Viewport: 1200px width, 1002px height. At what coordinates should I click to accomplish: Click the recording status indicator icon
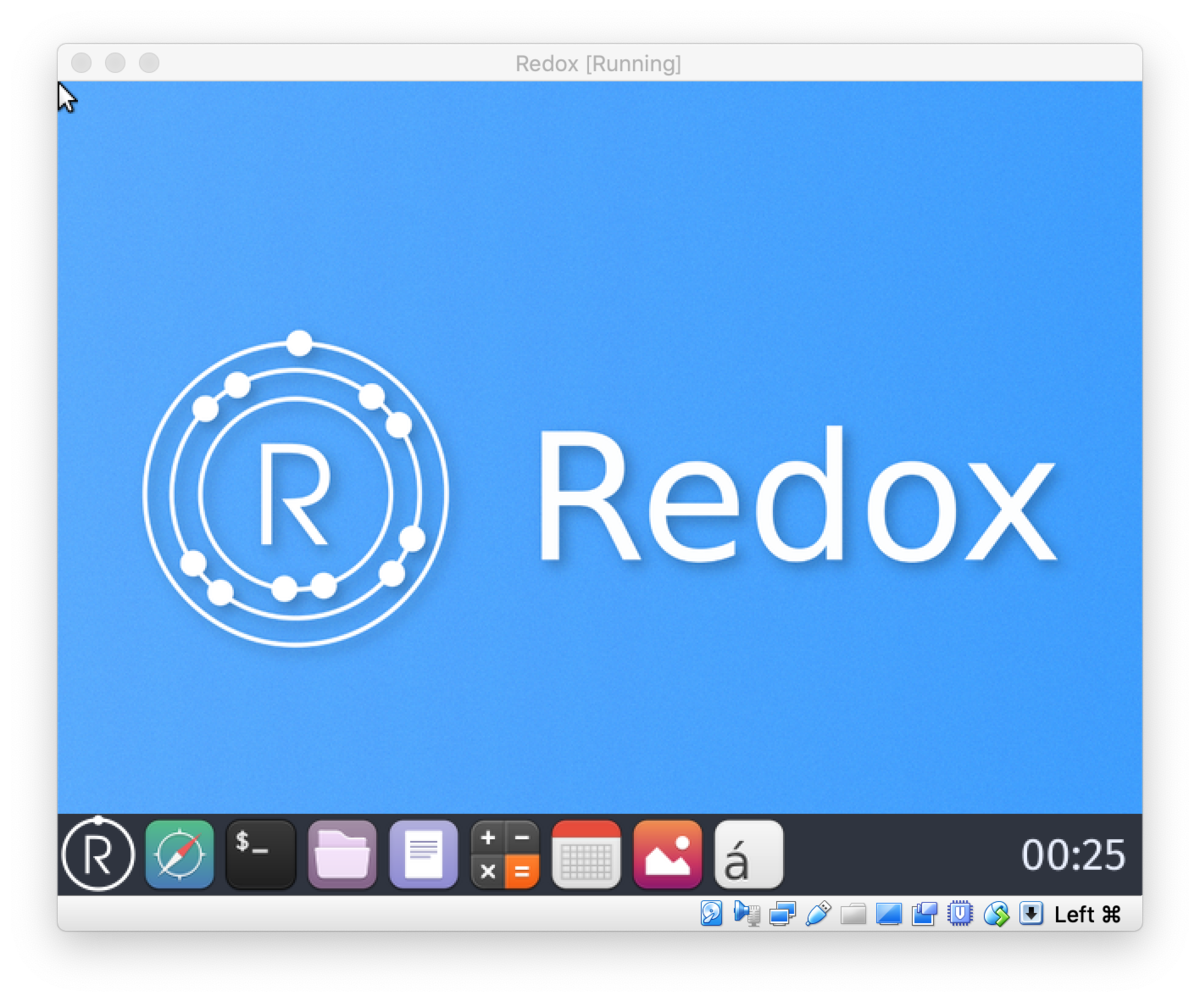click(924, 913)
